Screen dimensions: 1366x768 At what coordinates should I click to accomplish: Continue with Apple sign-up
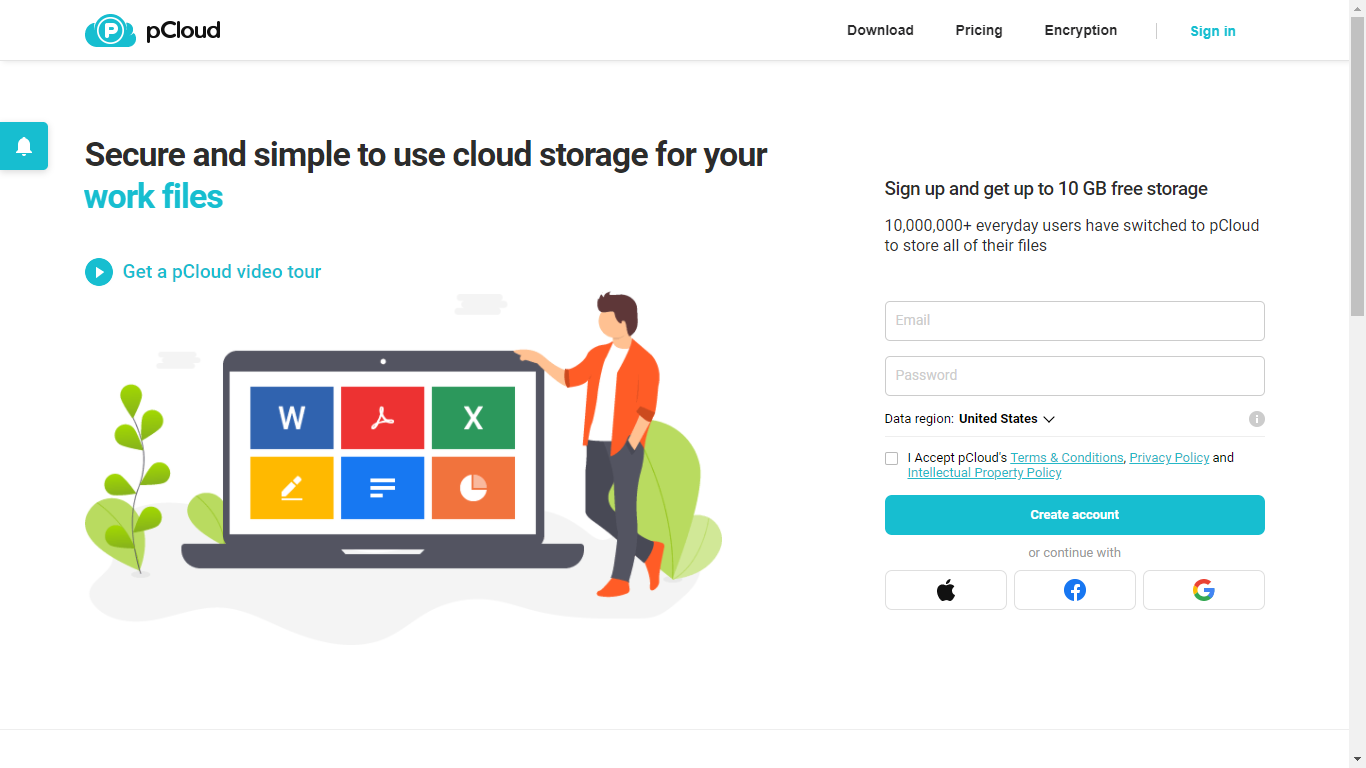pyautogui.click(x=946, y=590)
